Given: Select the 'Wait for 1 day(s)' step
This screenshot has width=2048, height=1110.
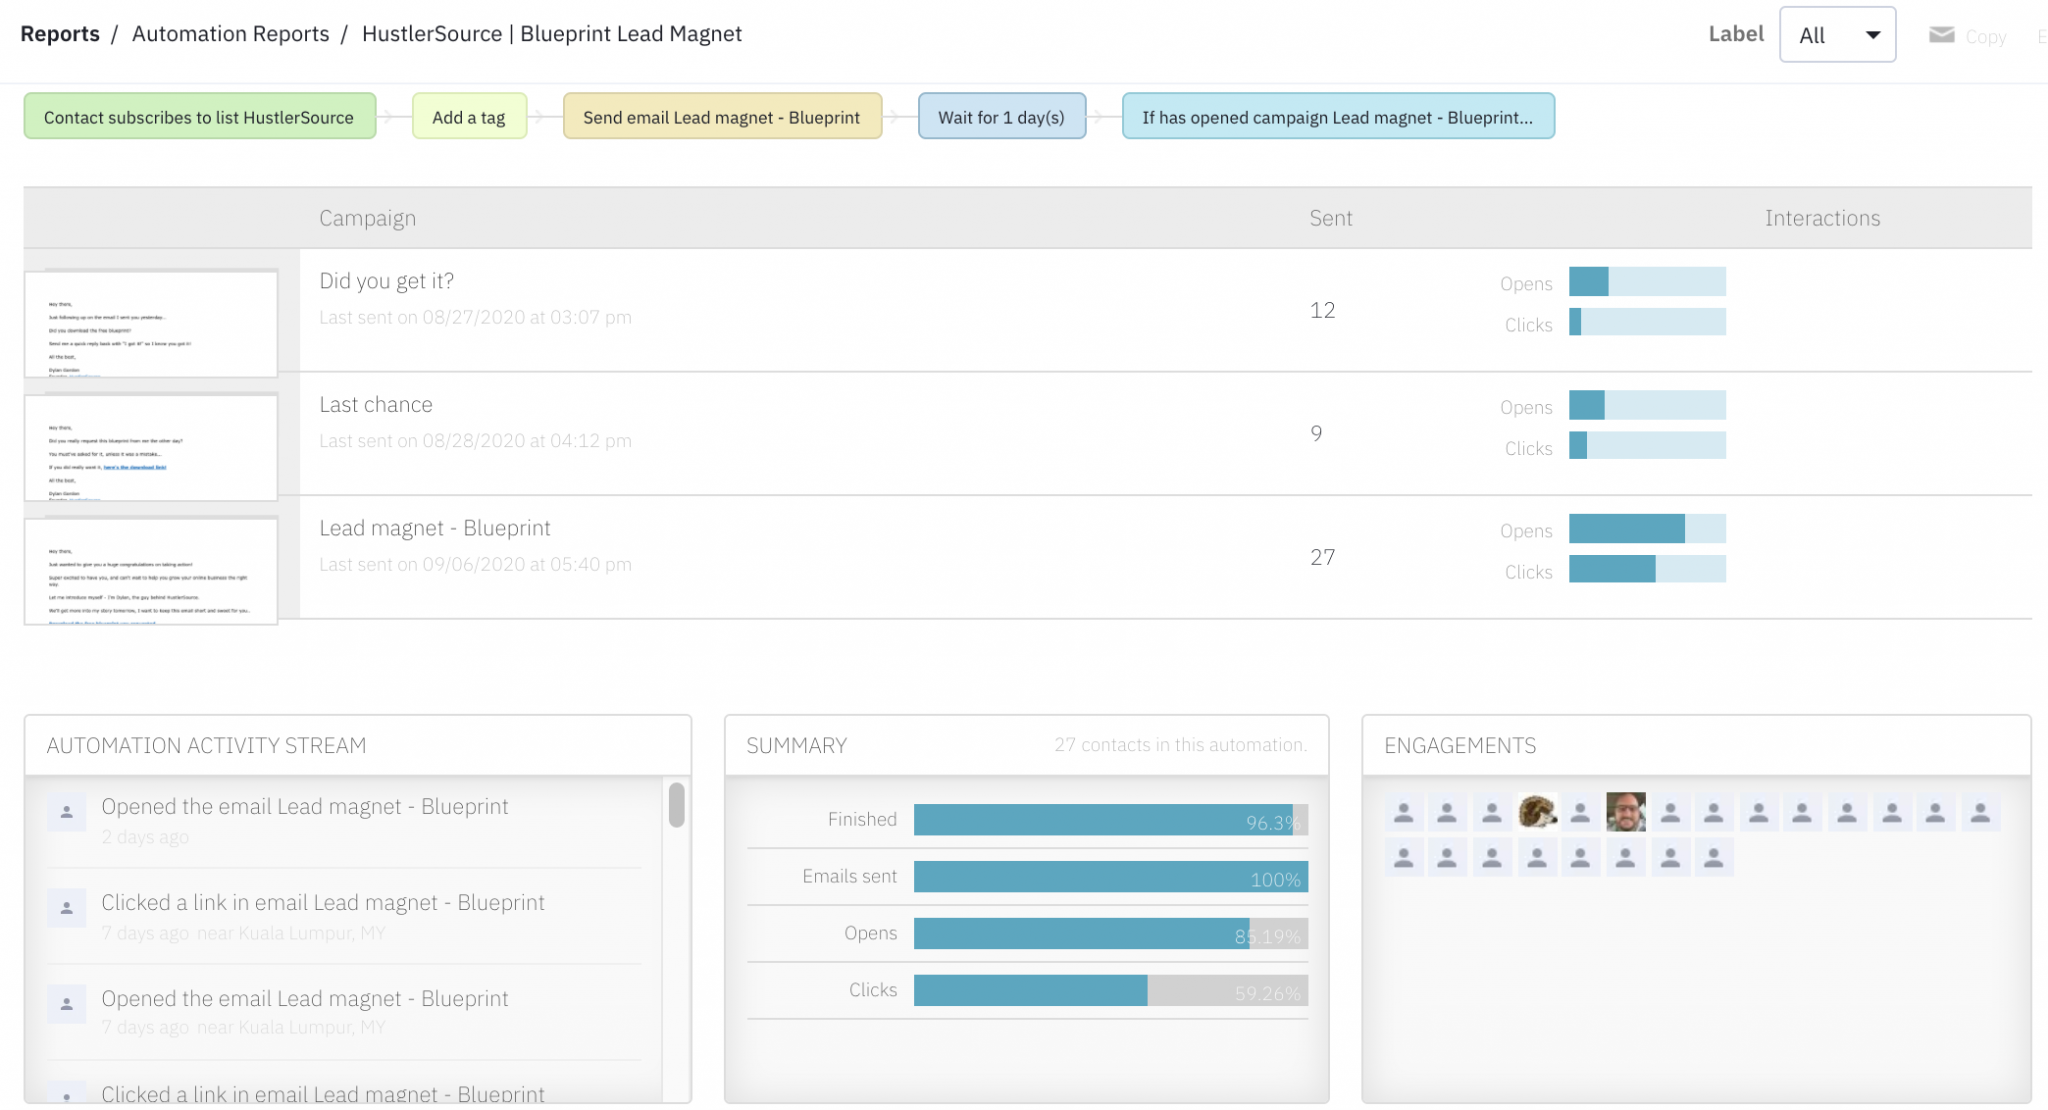Looking at the screenshot, I should point(1001,117).
